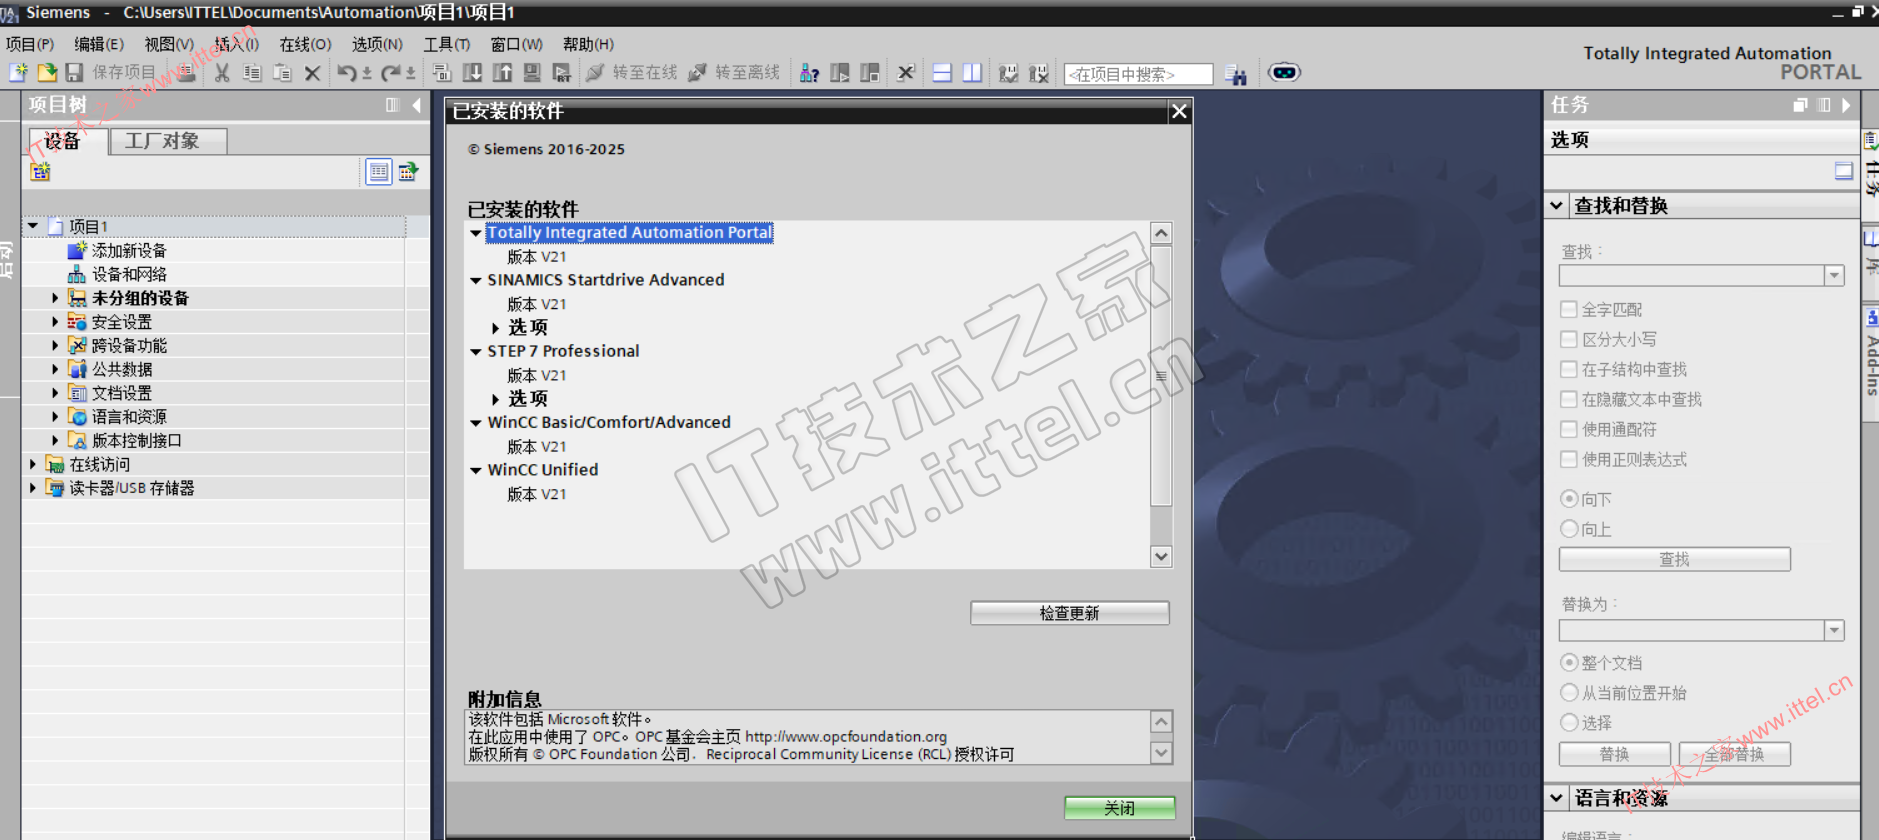
Task: Click the new project icon in toolbar
Action: coord(18,73)
